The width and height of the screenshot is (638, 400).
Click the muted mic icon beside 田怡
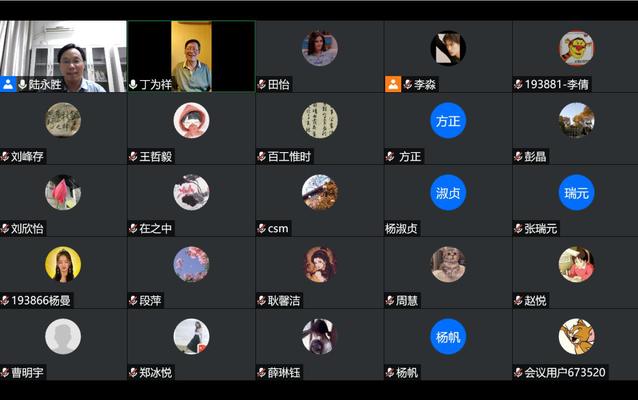coord(262,85)
